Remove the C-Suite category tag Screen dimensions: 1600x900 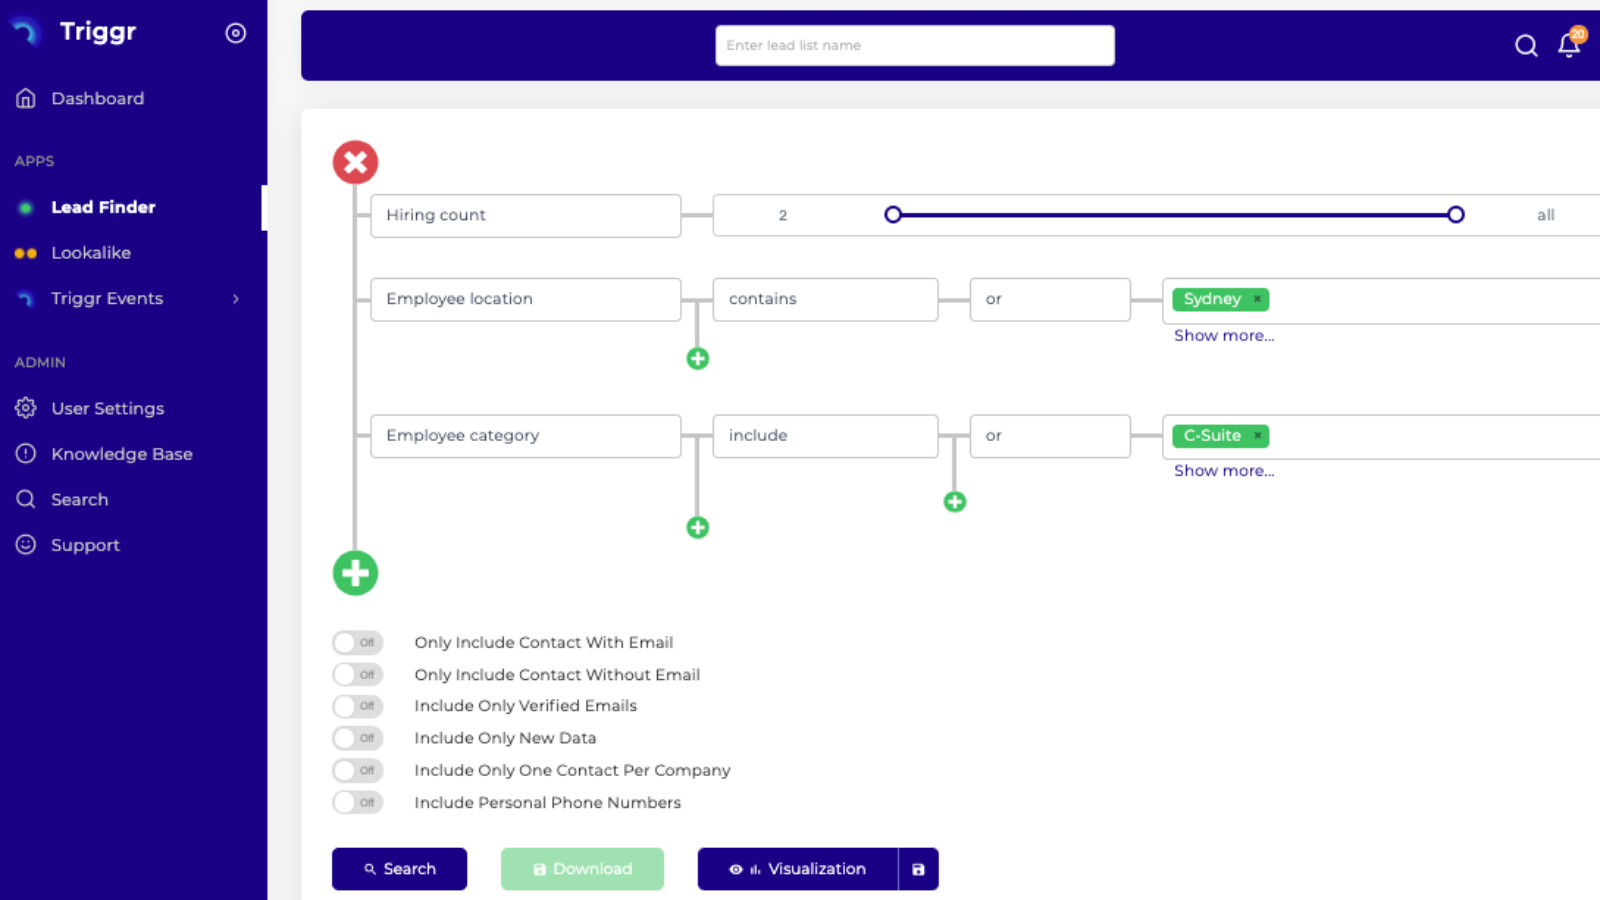pyautogui.click(x=1257, y=436)
